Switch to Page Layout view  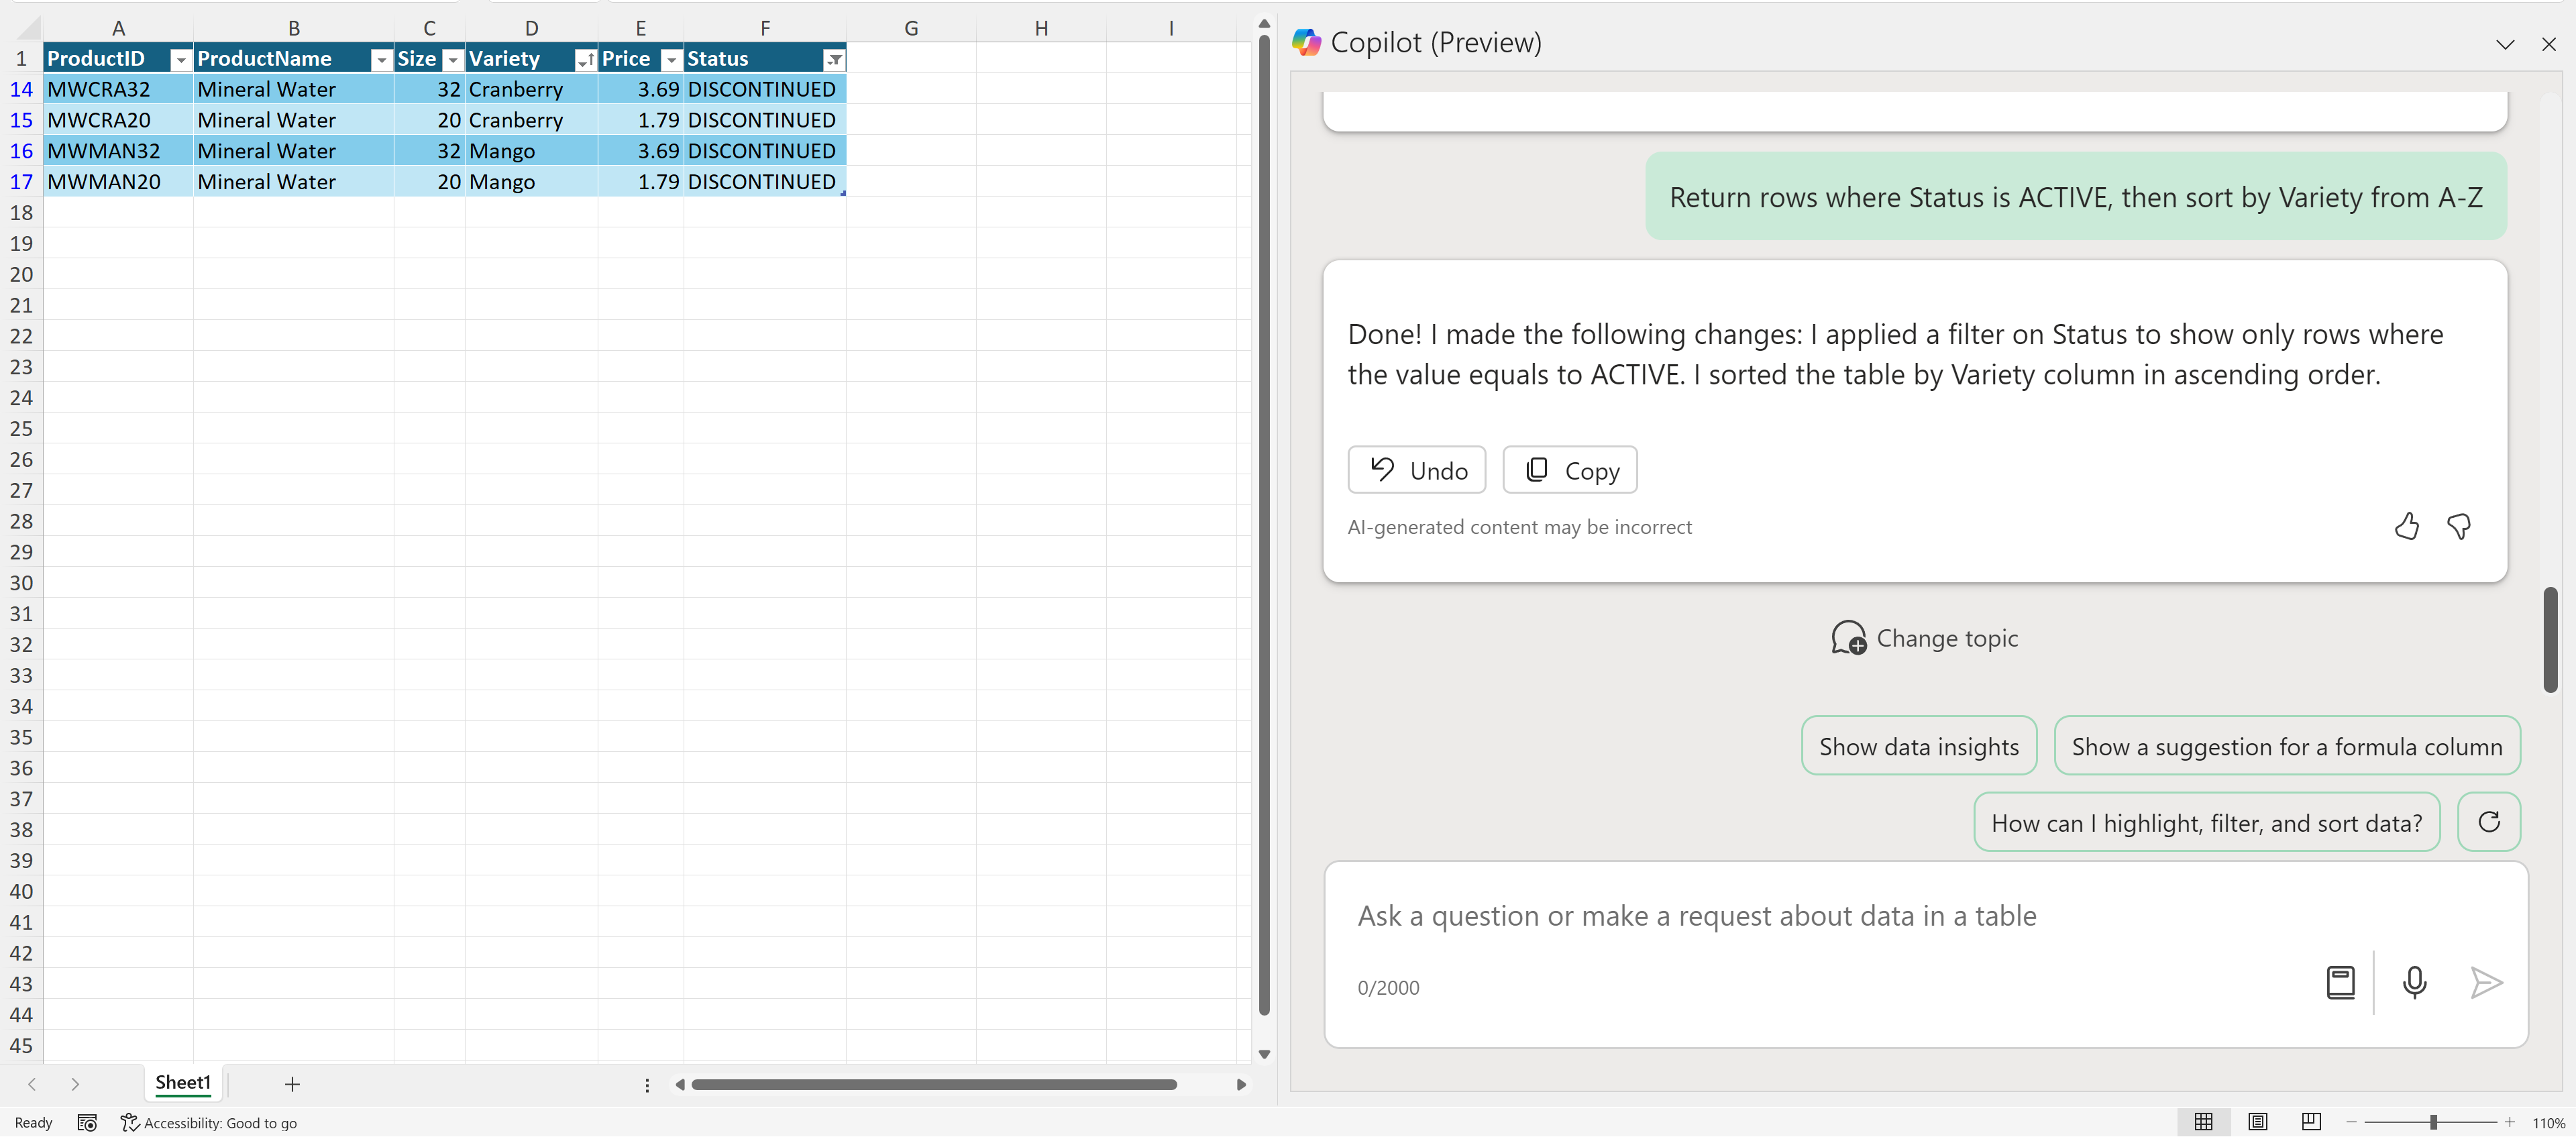(2257, 1122)
